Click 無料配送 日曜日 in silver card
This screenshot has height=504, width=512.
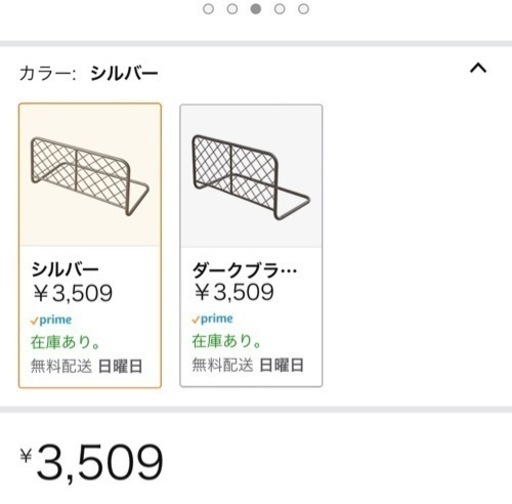(87, 366)
